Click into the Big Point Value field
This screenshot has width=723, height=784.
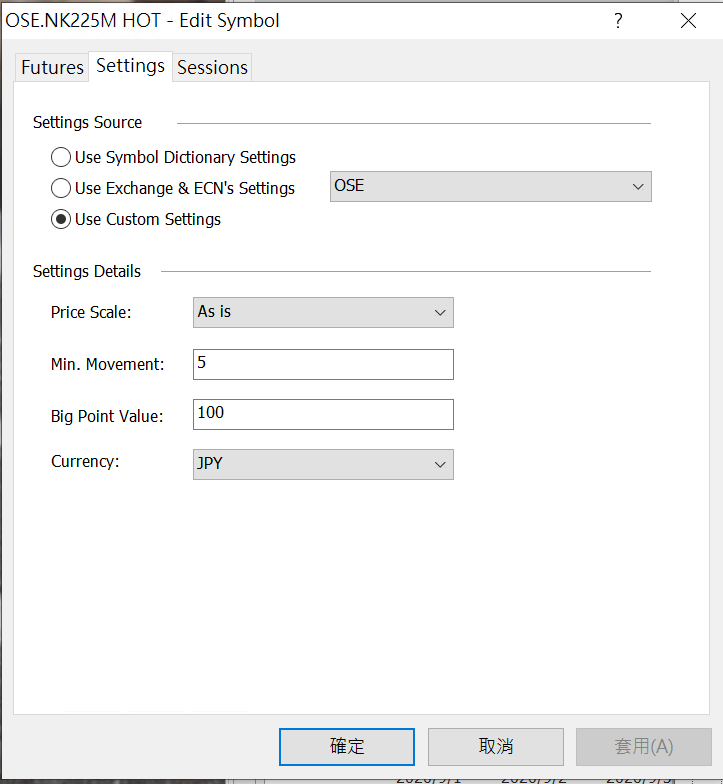click(323, 414)
